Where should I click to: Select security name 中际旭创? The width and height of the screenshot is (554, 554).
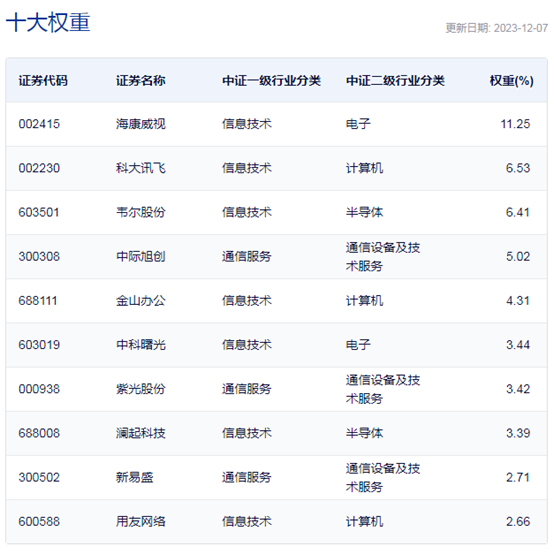pos(141,257)
